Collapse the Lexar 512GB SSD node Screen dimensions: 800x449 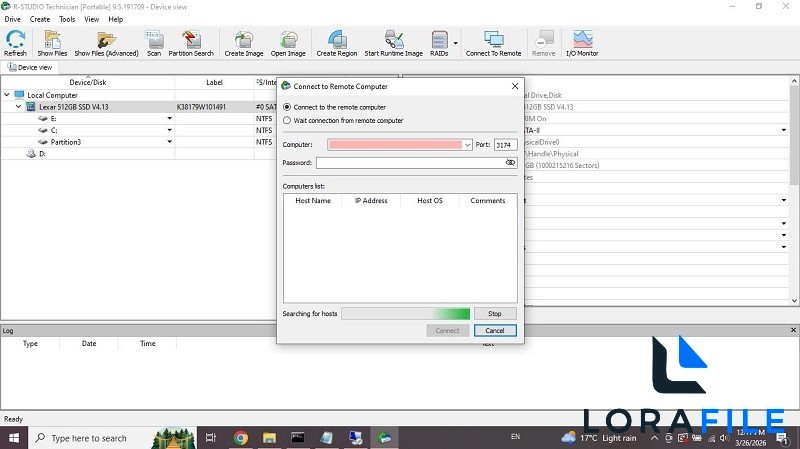click(18, 107)
